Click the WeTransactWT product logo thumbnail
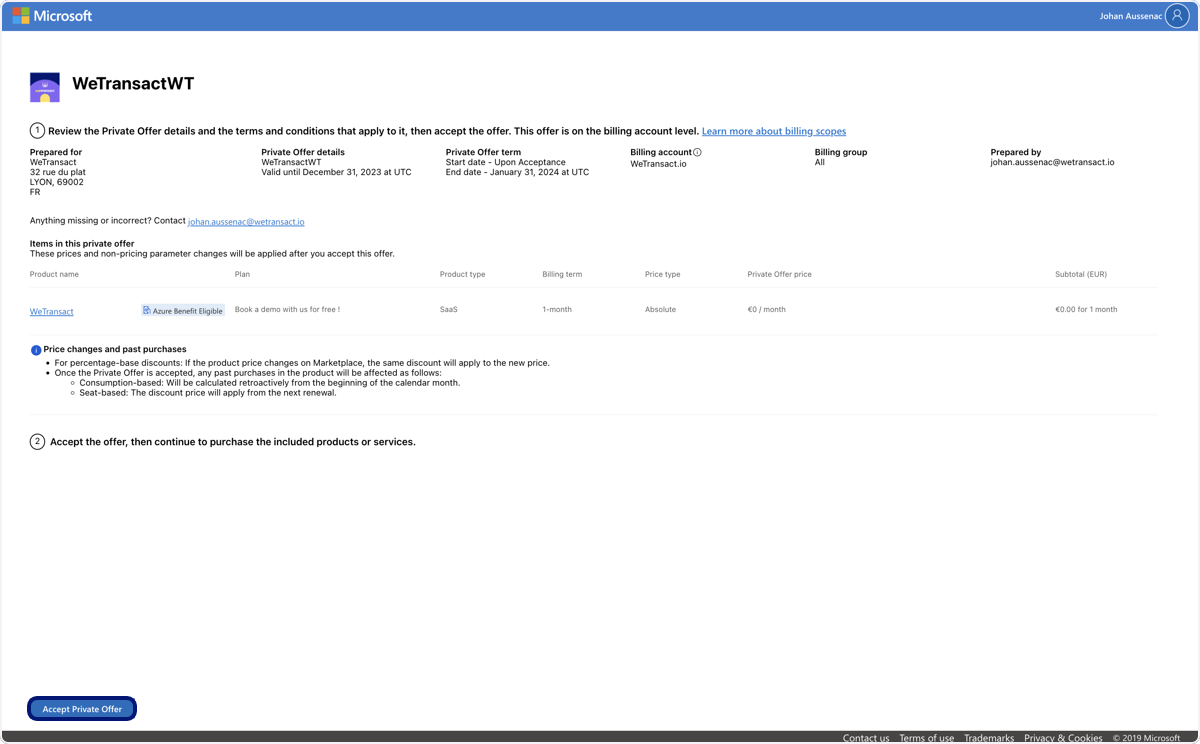This screenshot has height=744, width=1200. point(45,87)
